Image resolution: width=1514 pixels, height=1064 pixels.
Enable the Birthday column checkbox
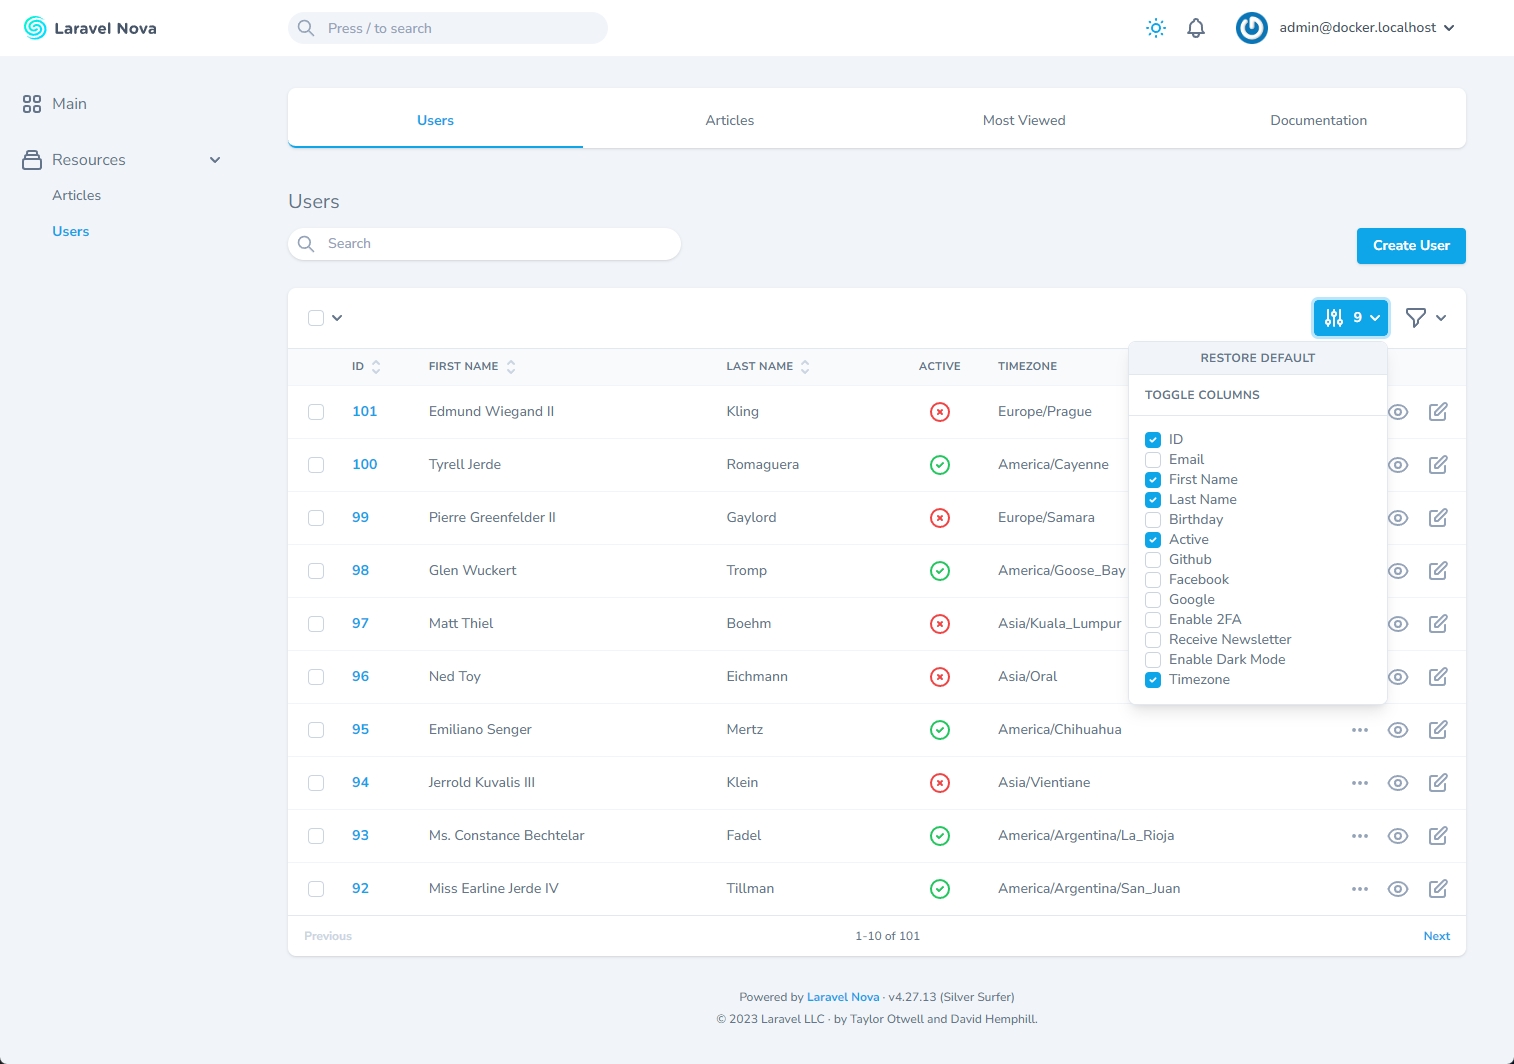(x=1152, y=519)
